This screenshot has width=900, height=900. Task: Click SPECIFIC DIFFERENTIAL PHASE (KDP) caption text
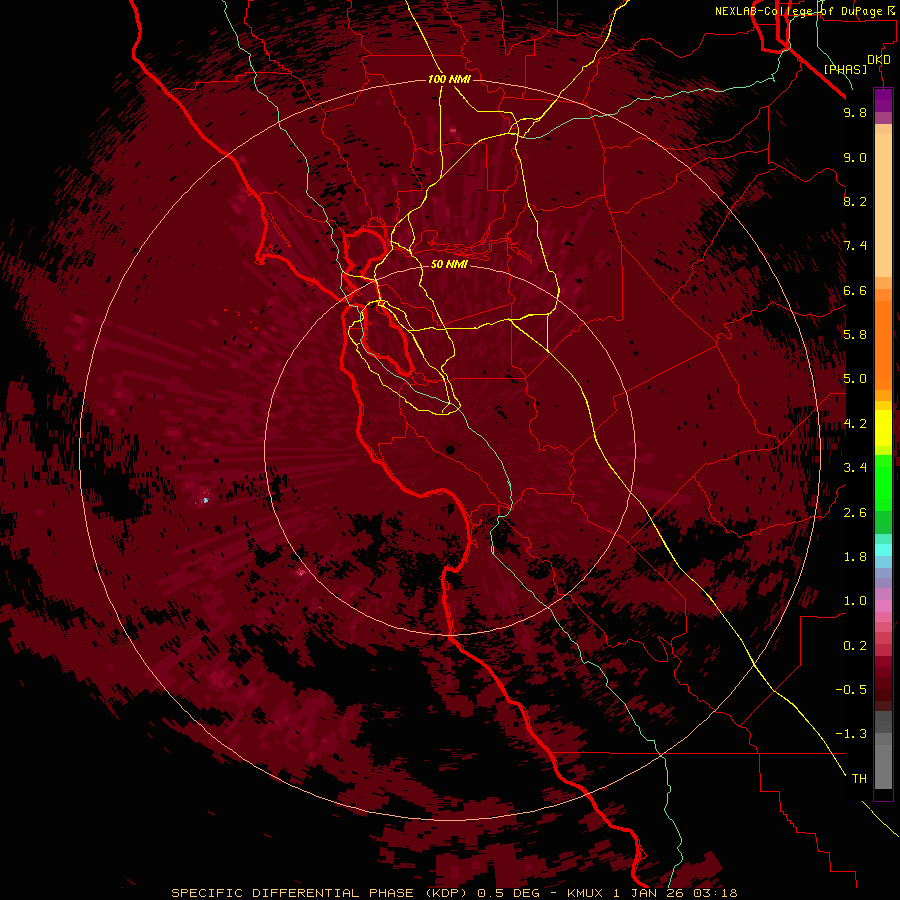[x=320, y=893]
